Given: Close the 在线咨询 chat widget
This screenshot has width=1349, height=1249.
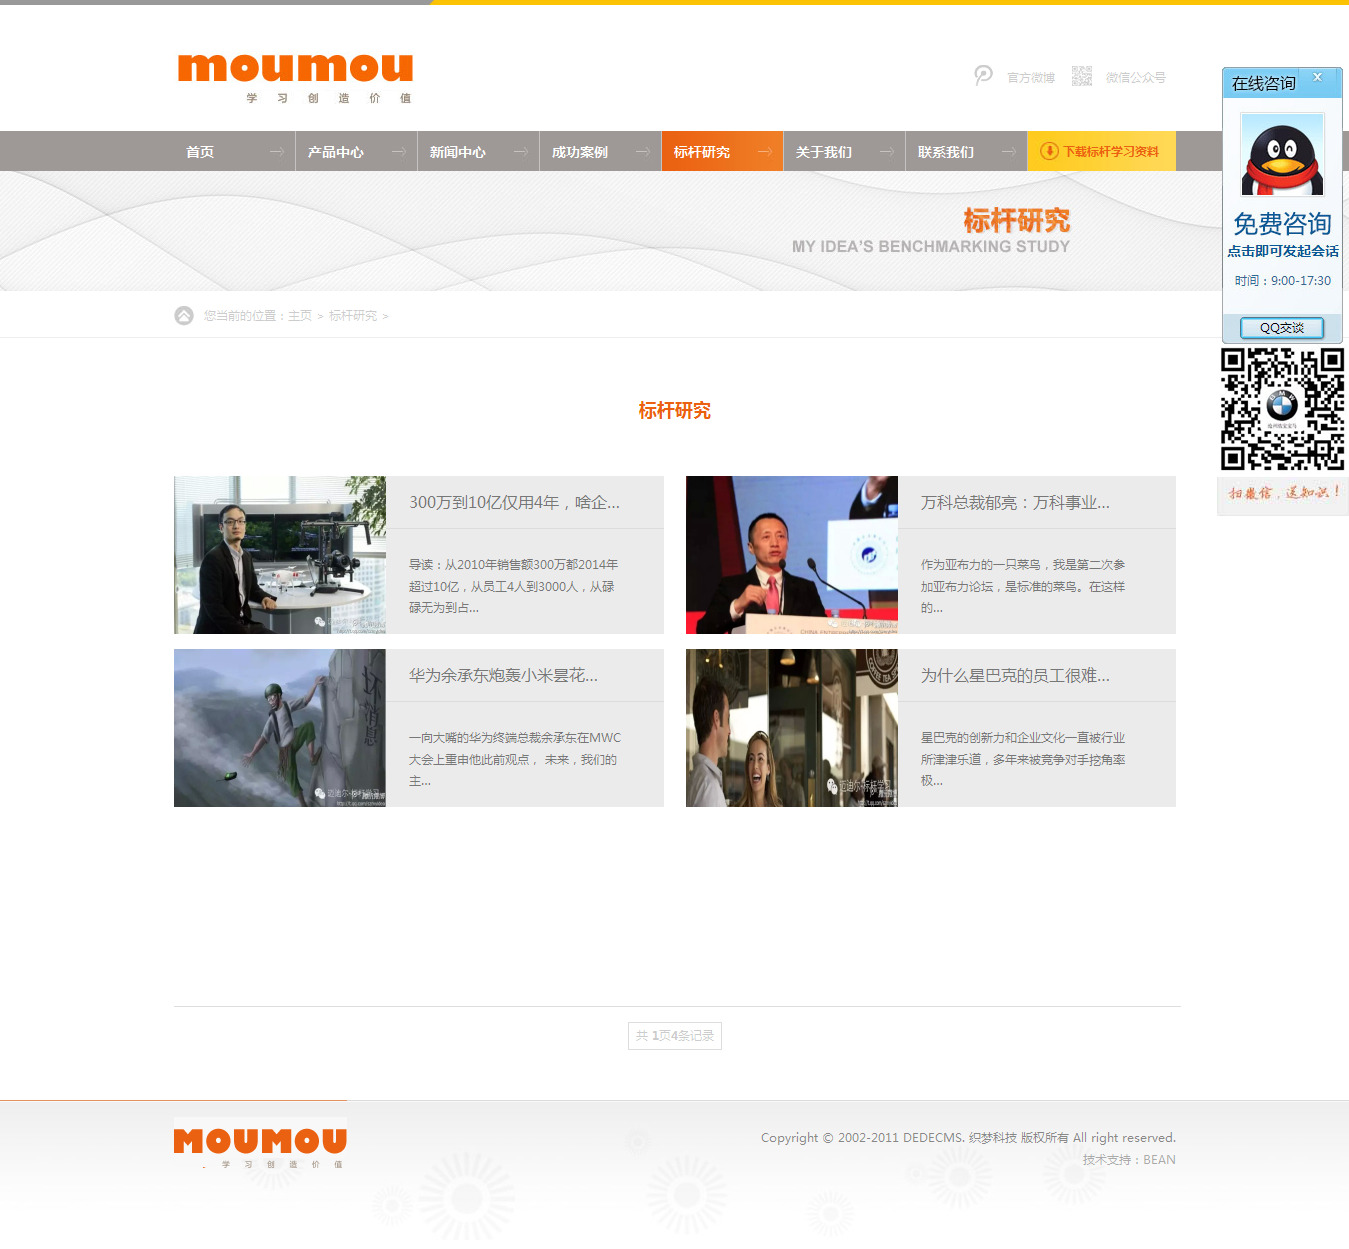Looking at the screenshot, I should (1318, 78).
